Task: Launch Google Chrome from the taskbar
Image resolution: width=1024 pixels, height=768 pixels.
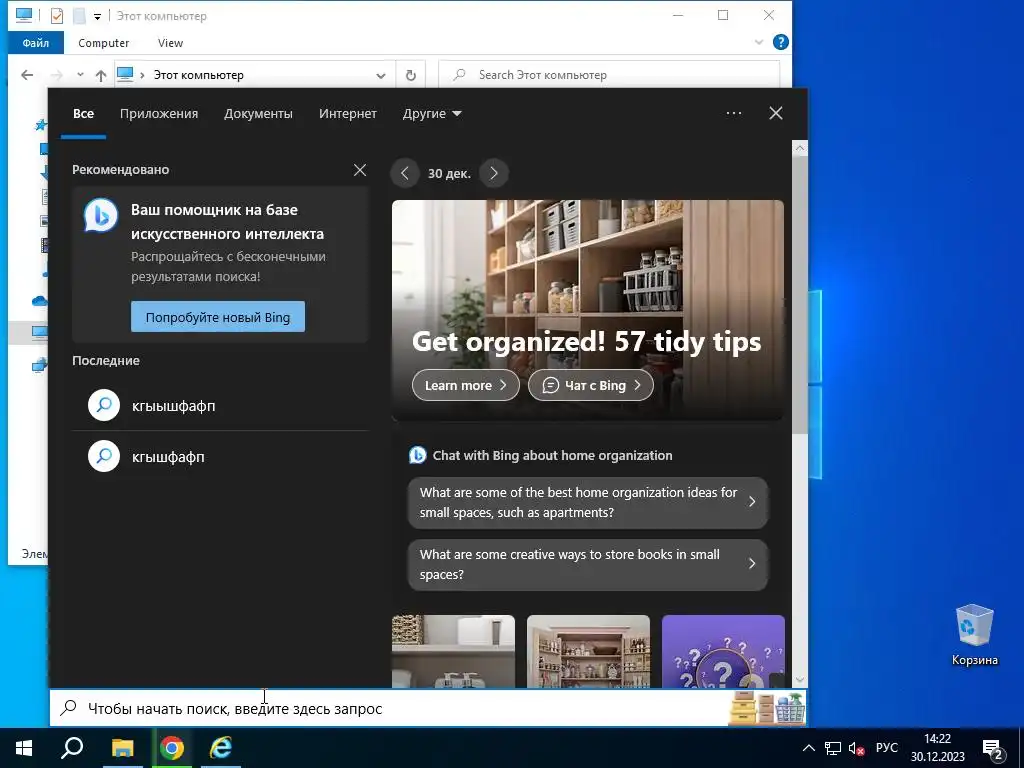Action: (x=172, y=748)
